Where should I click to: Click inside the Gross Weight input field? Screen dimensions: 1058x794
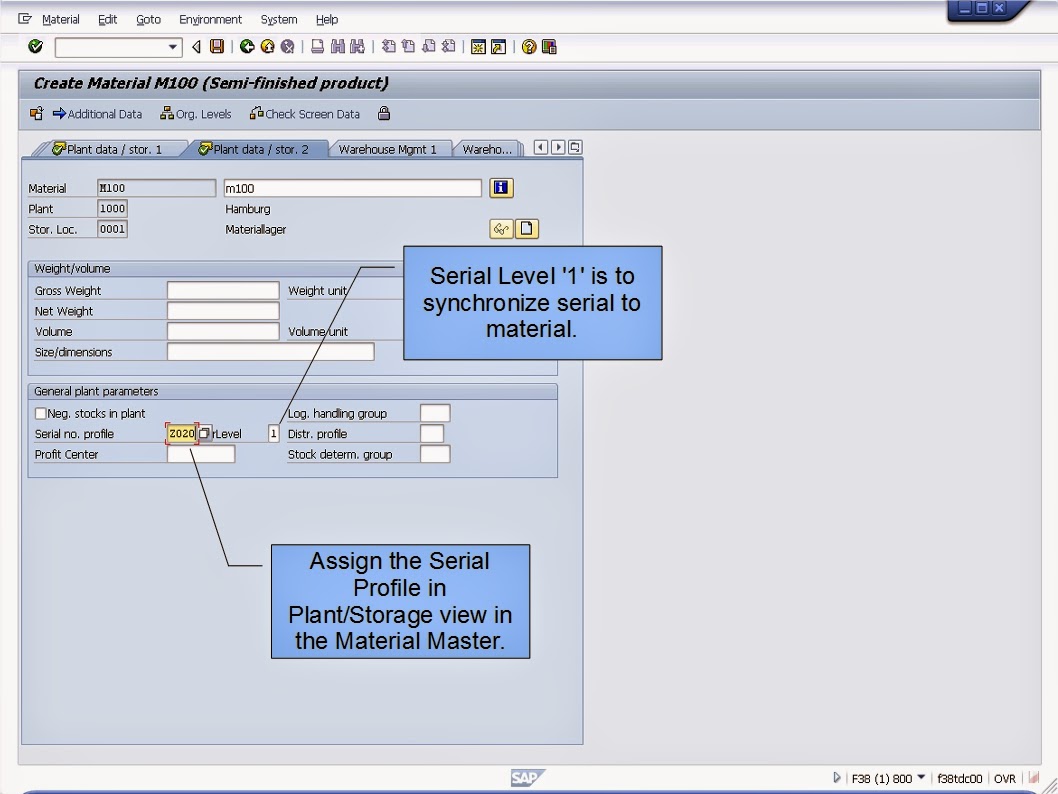pyautogui.click(x=223, y=290)
